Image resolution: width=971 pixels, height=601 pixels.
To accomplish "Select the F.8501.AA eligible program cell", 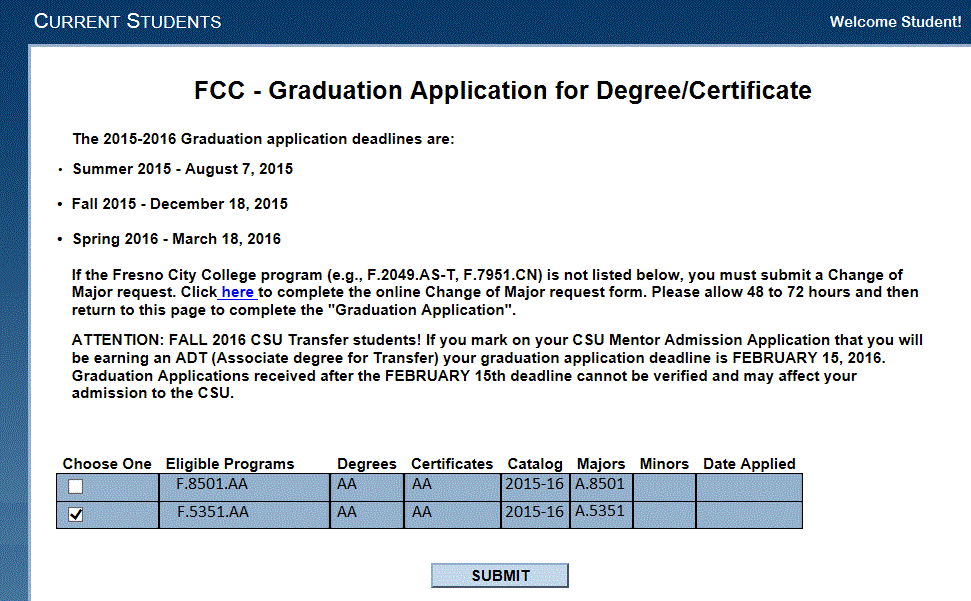I will pyautogui.click(x=245, y=487).
